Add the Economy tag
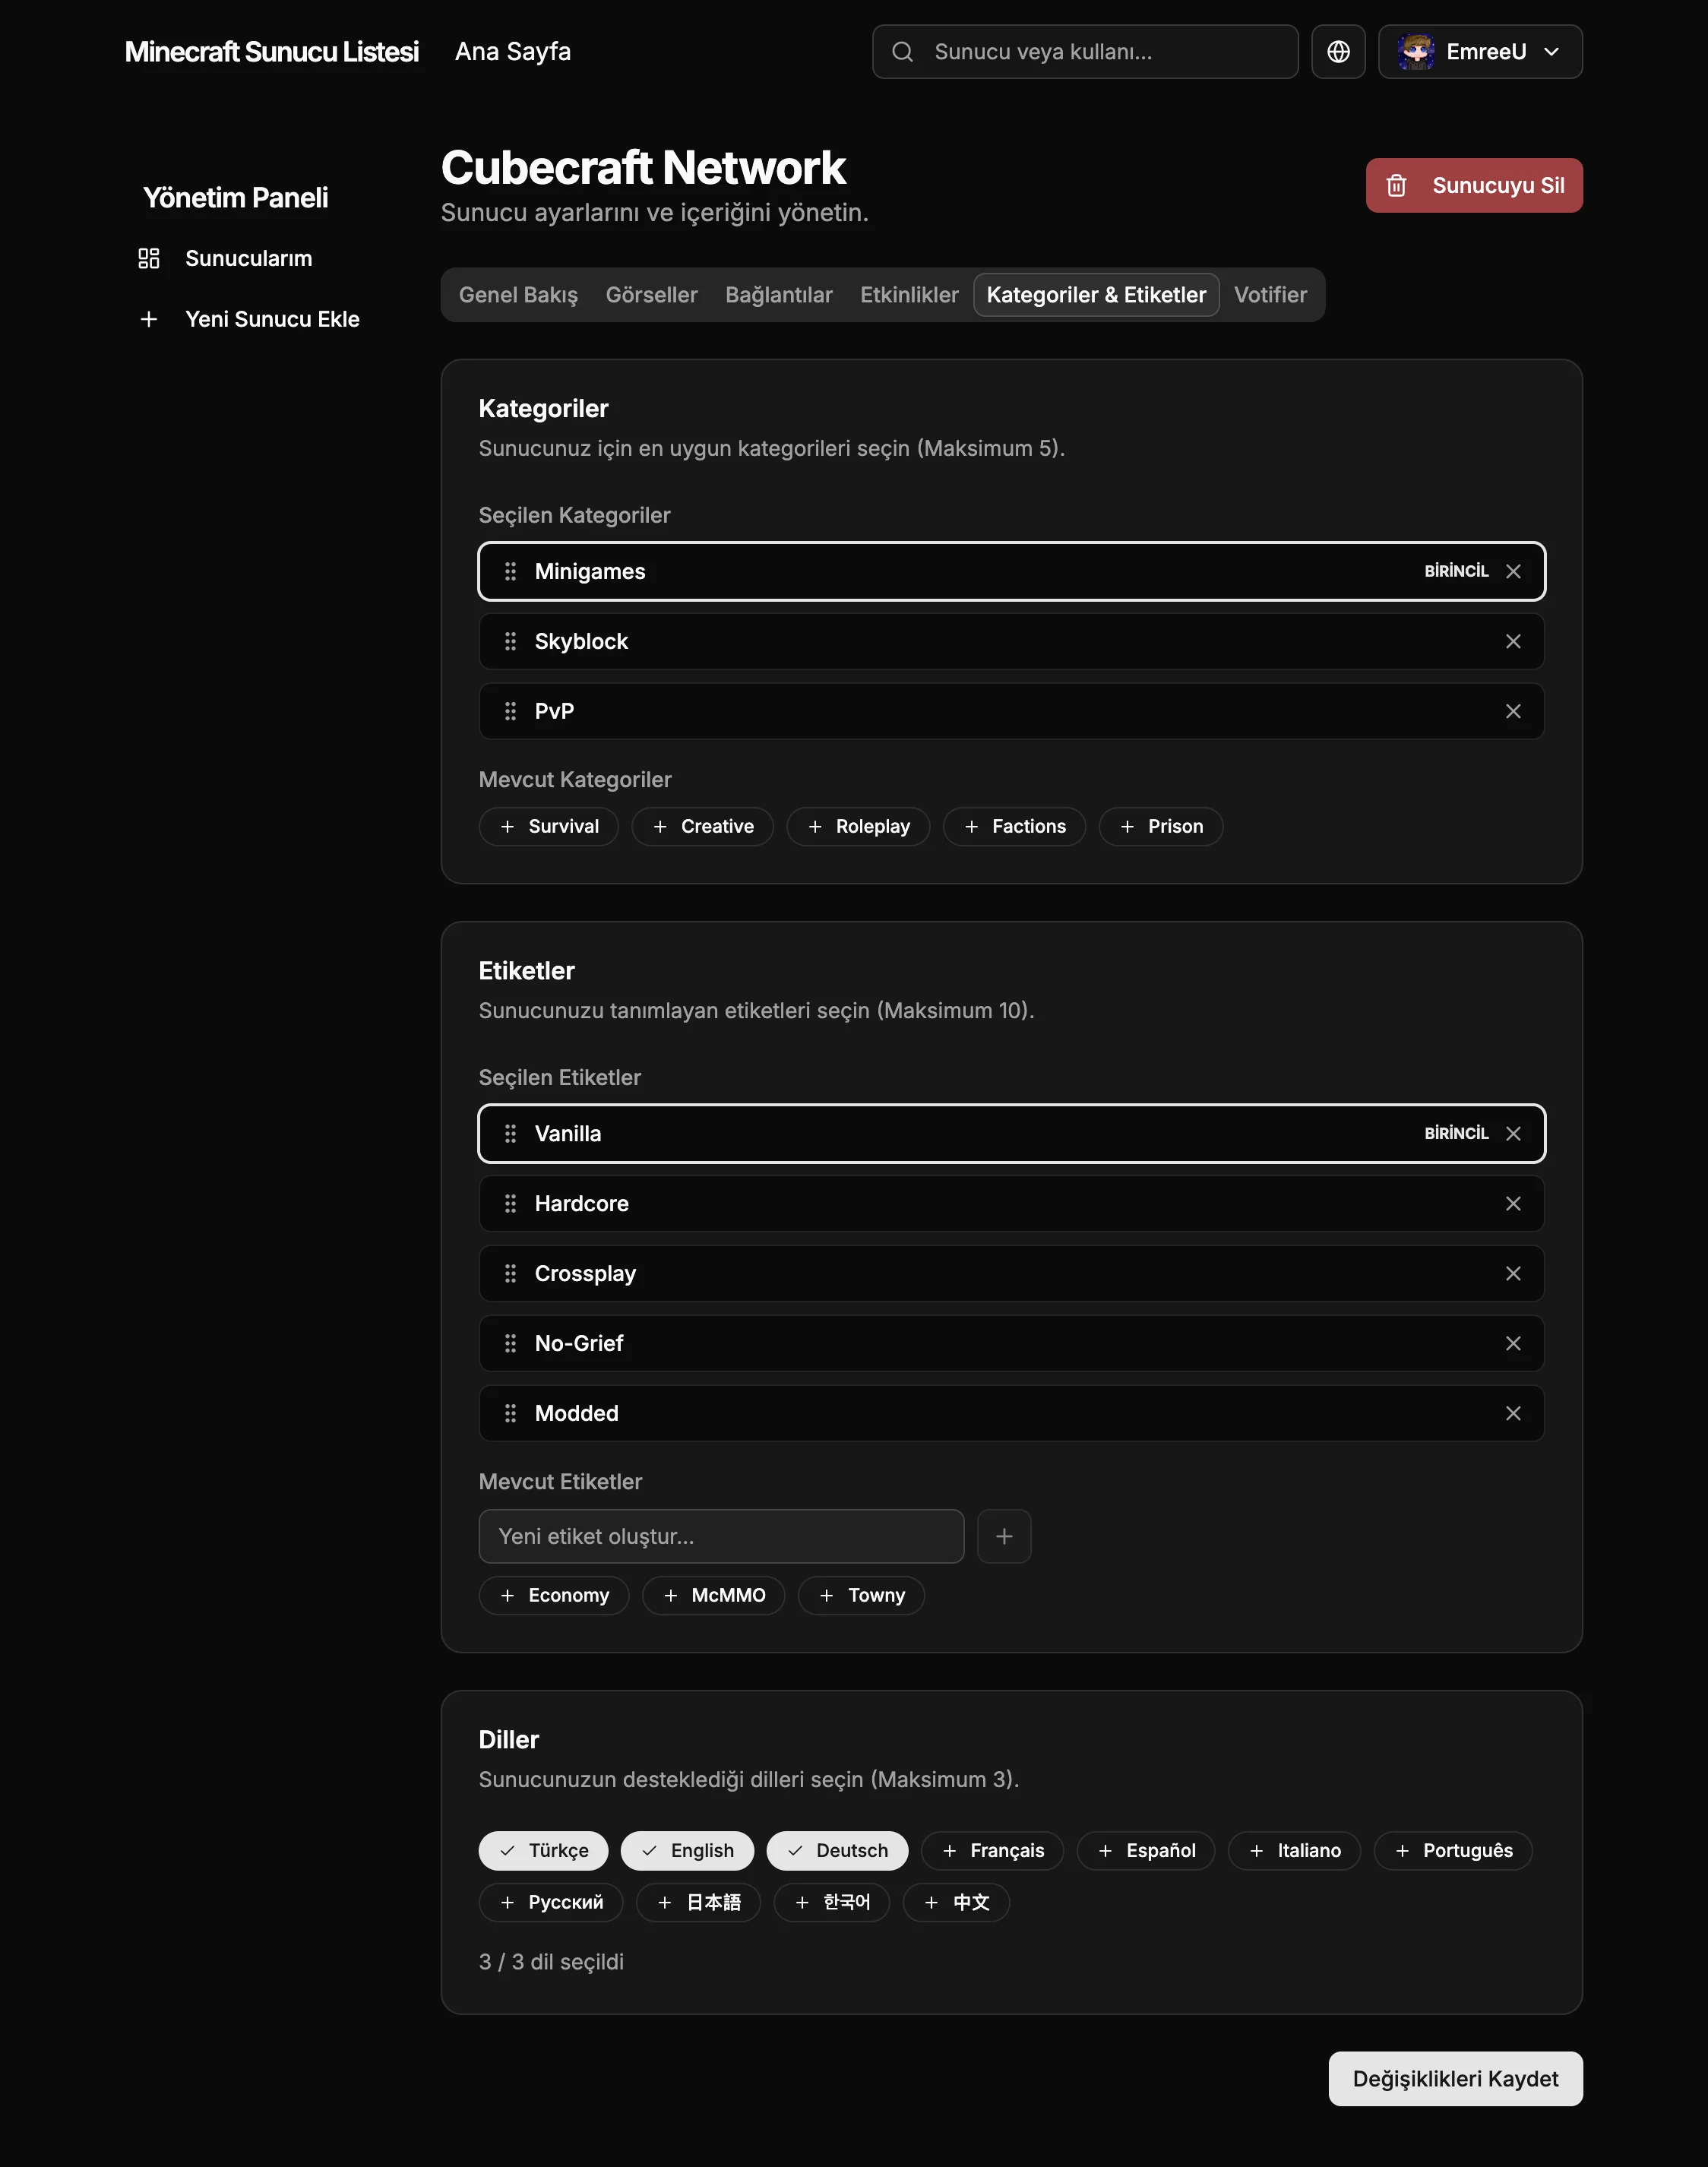The image size is (1708, 2167). tap(554, 1595)
